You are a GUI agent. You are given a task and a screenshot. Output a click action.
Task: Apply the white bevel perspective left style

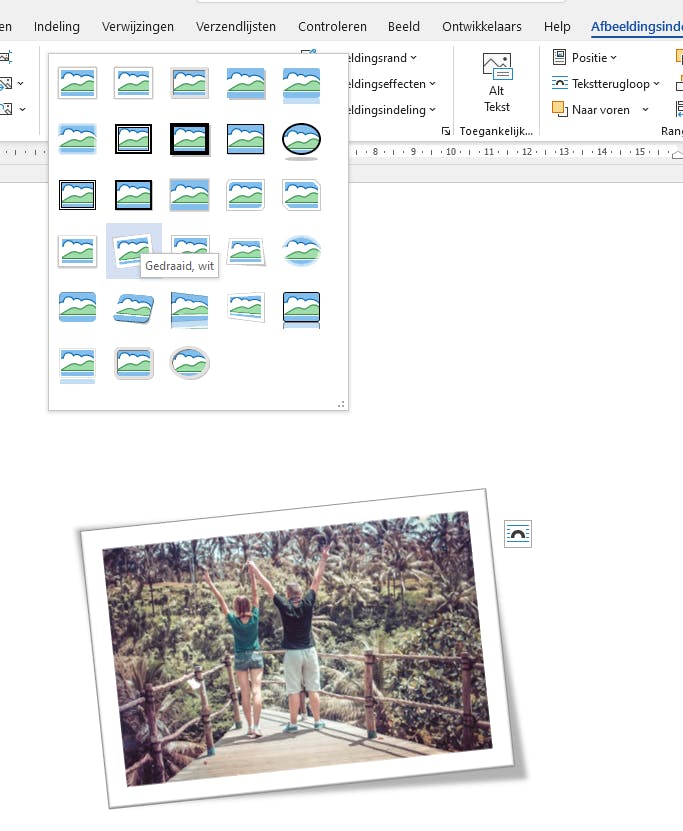245,307
